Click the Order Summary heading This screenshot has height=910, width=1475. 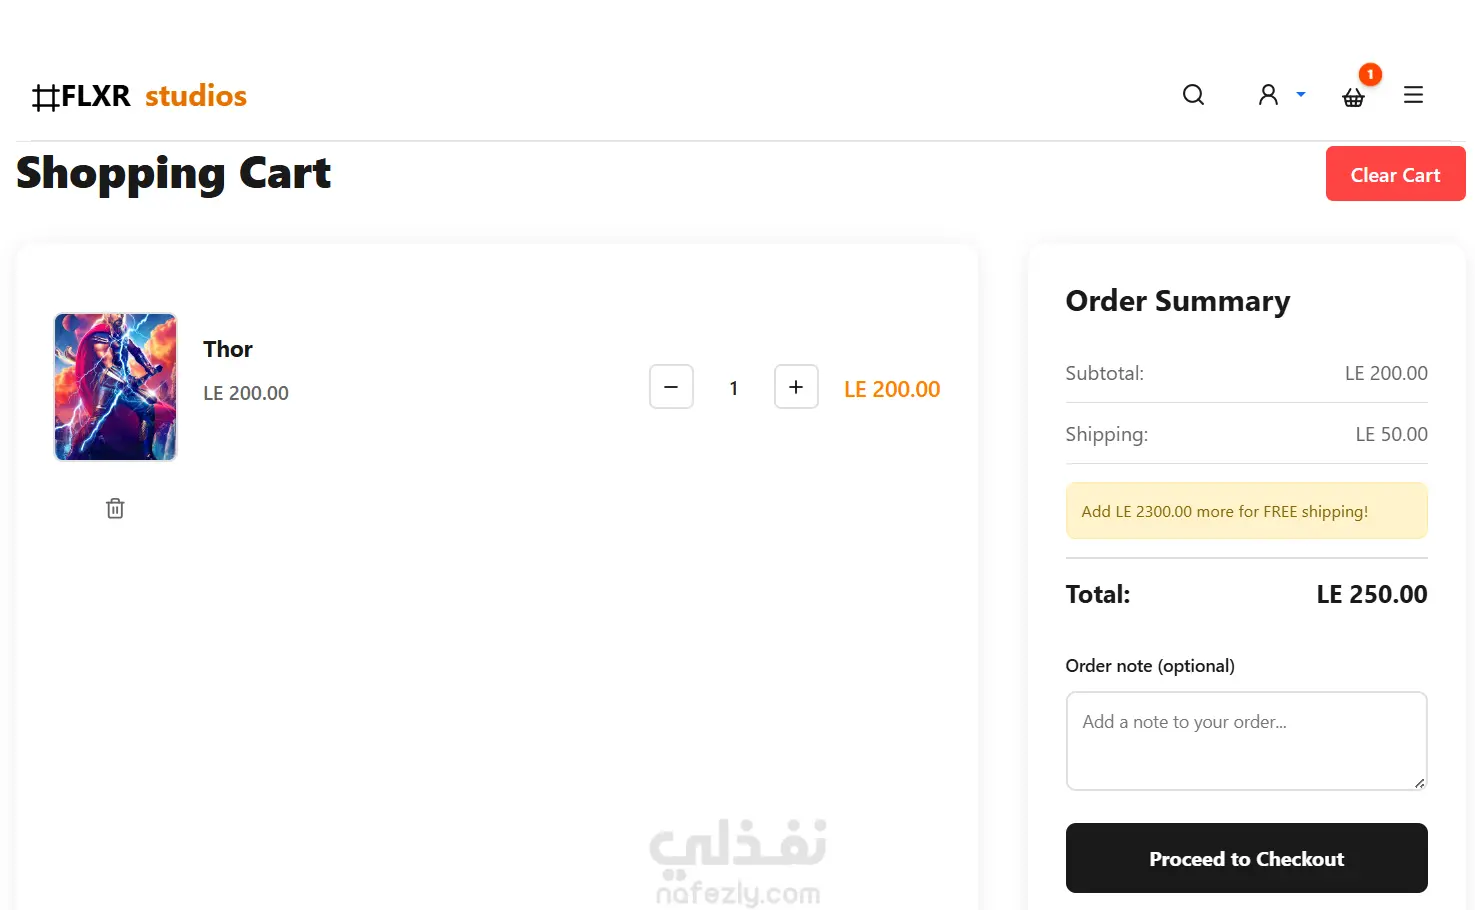1177,301
